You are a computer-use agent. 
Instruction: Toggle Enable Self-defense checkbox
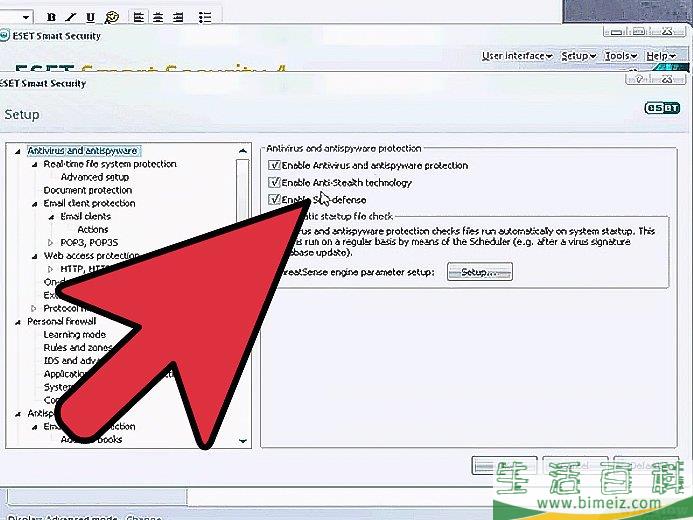274,200
